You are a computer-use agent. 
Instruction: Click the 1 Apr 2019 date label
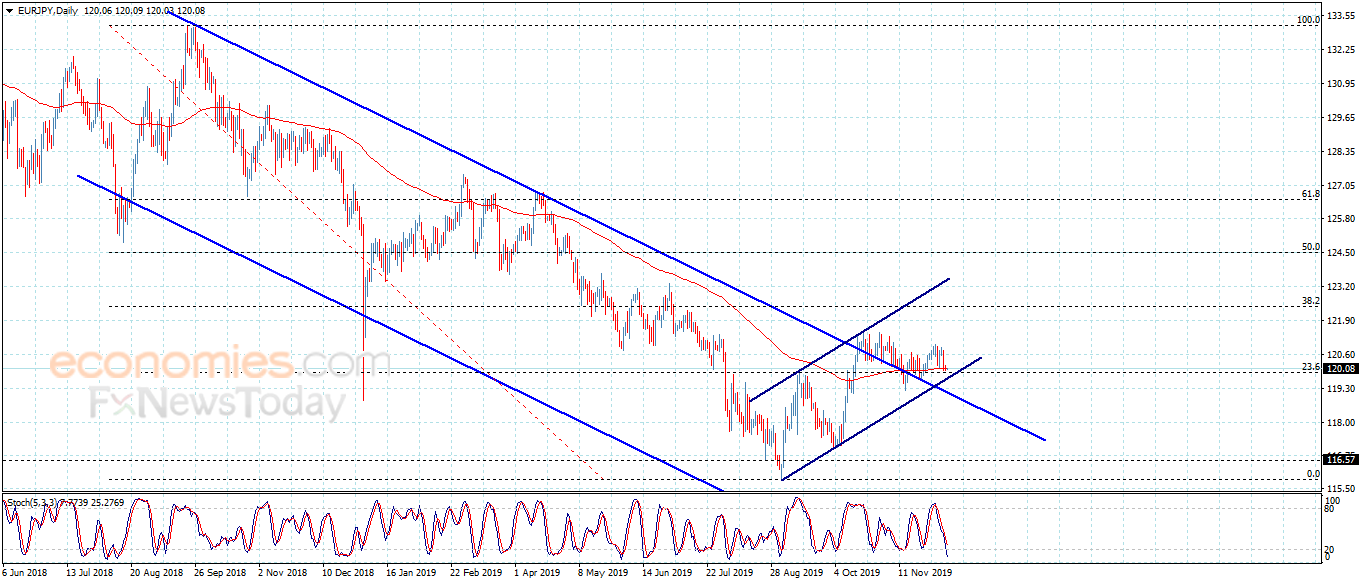point(539,574)
